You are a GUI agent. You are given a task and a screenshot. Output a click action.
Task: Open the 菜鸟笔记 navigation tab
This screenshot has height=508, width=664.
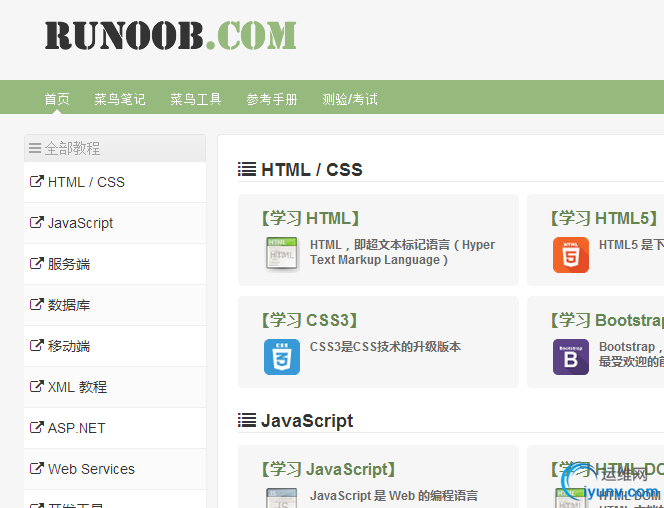tap(119, 99)
